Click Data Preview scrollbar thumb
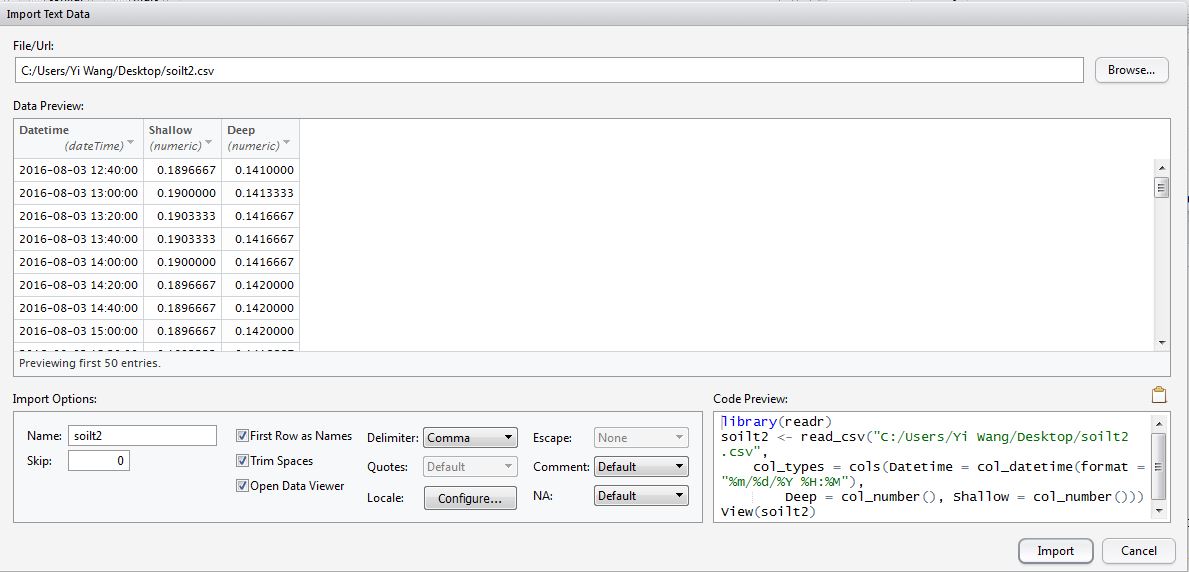Viewport: 1189px width, 572px height. pyautogui.click(x=1161, y=187)
